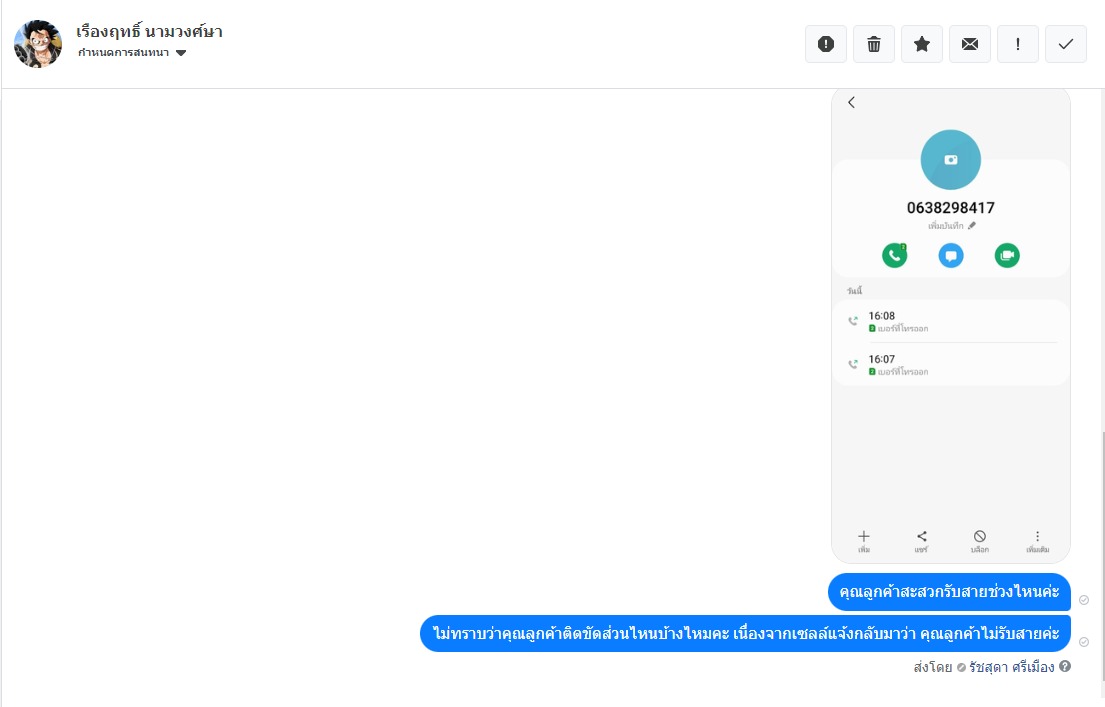
Task: Click the sender name รัชสุดา ศรีเมือง
Action: [x=1011, y=667]
